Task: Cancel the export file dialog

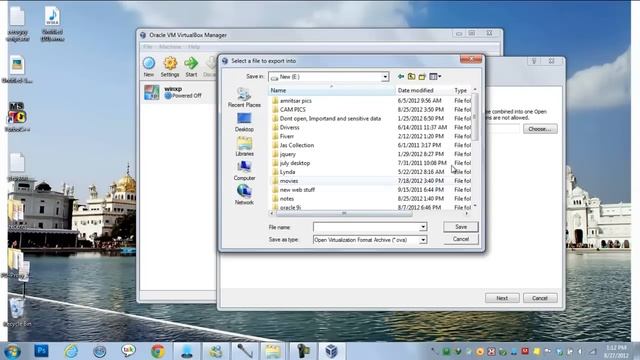Action: click(461, 239)
